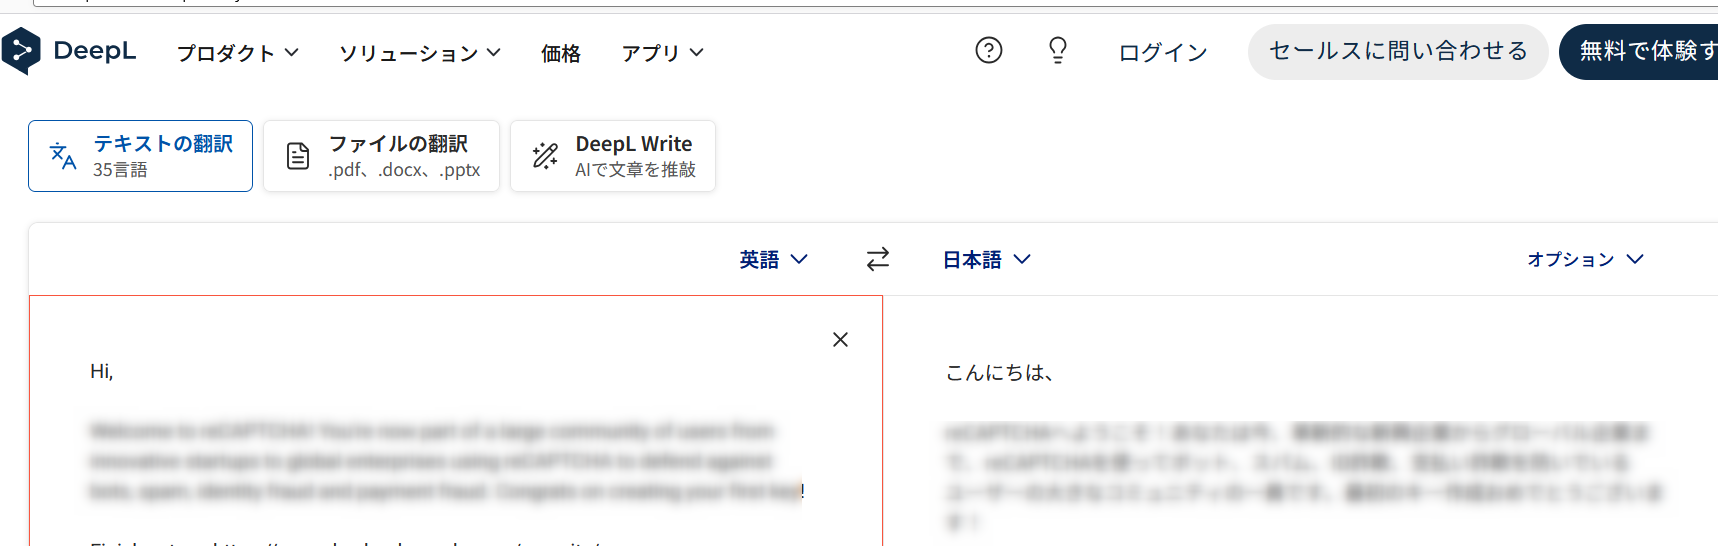1718x546 pixels.
Task: Change source language 英語 dropdown
Action: coord(773,260)
